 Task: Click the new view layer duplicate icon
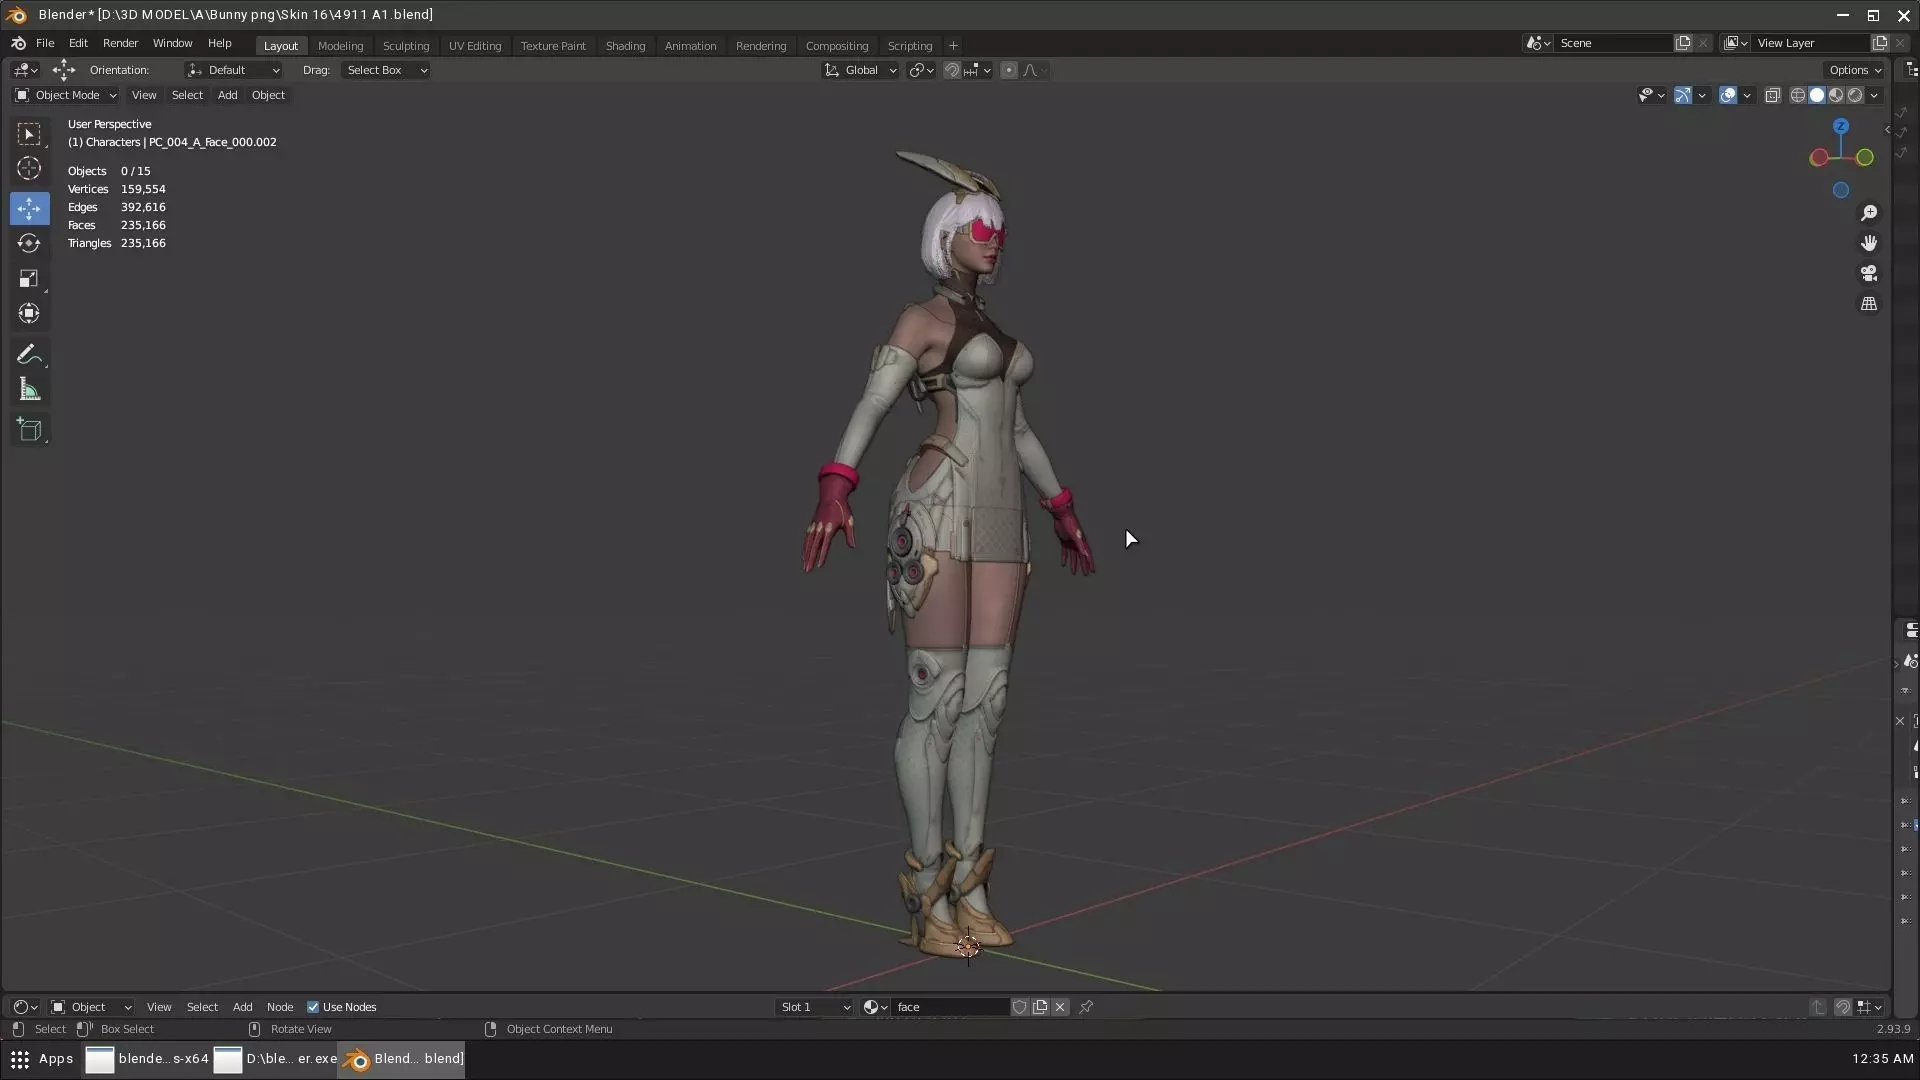pos(1880,43)
